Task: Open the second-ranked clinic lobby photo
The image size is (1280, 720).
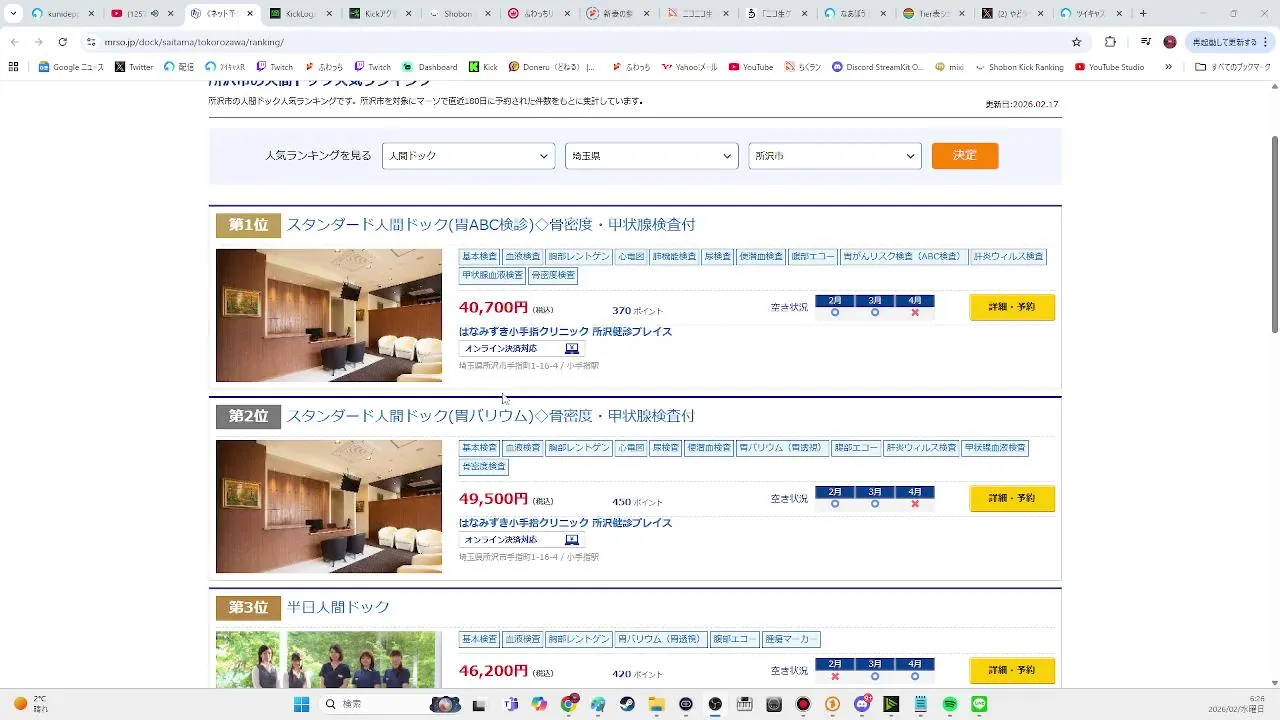Action: [328, 506]
